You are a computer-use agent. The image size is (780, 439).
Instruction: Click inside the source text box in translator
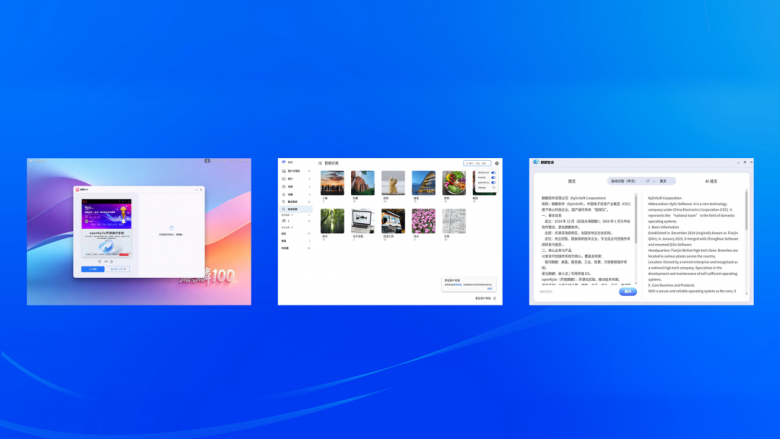pyautogui.click(x=586, y=239)
